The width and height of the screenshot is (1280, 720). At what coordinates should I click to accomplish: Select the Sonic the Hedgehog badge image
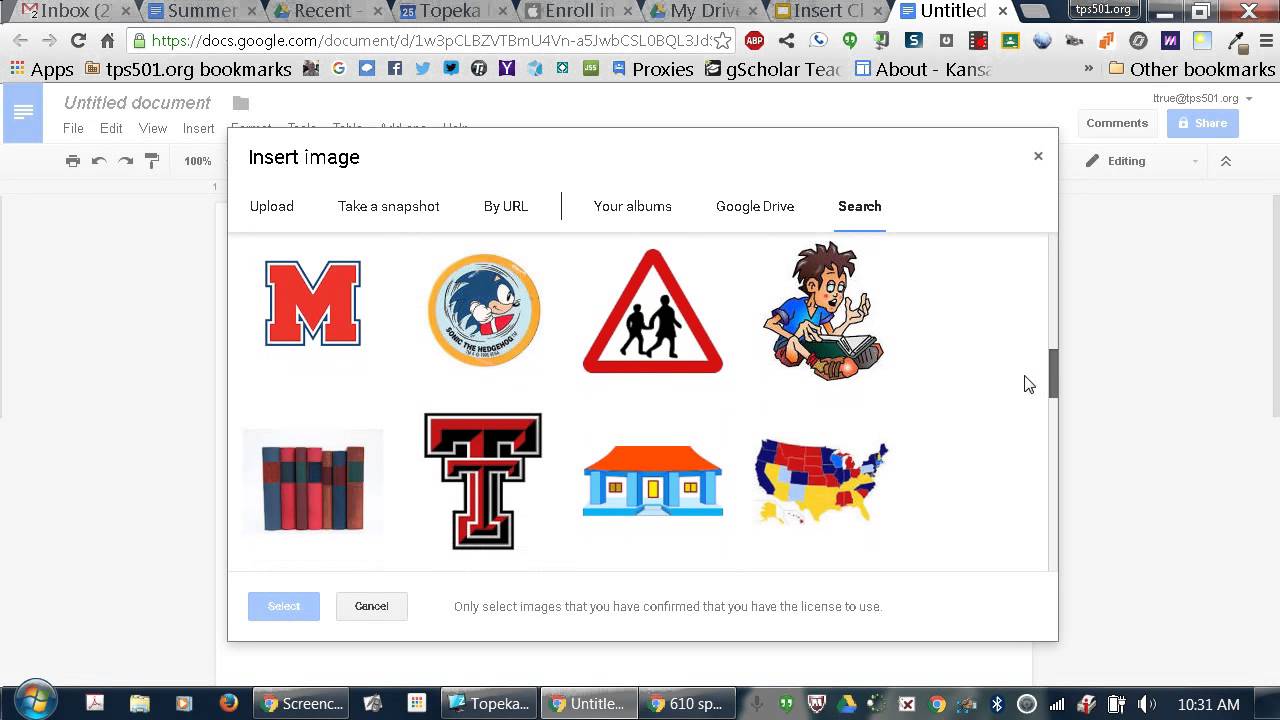(x=484, y=310)
